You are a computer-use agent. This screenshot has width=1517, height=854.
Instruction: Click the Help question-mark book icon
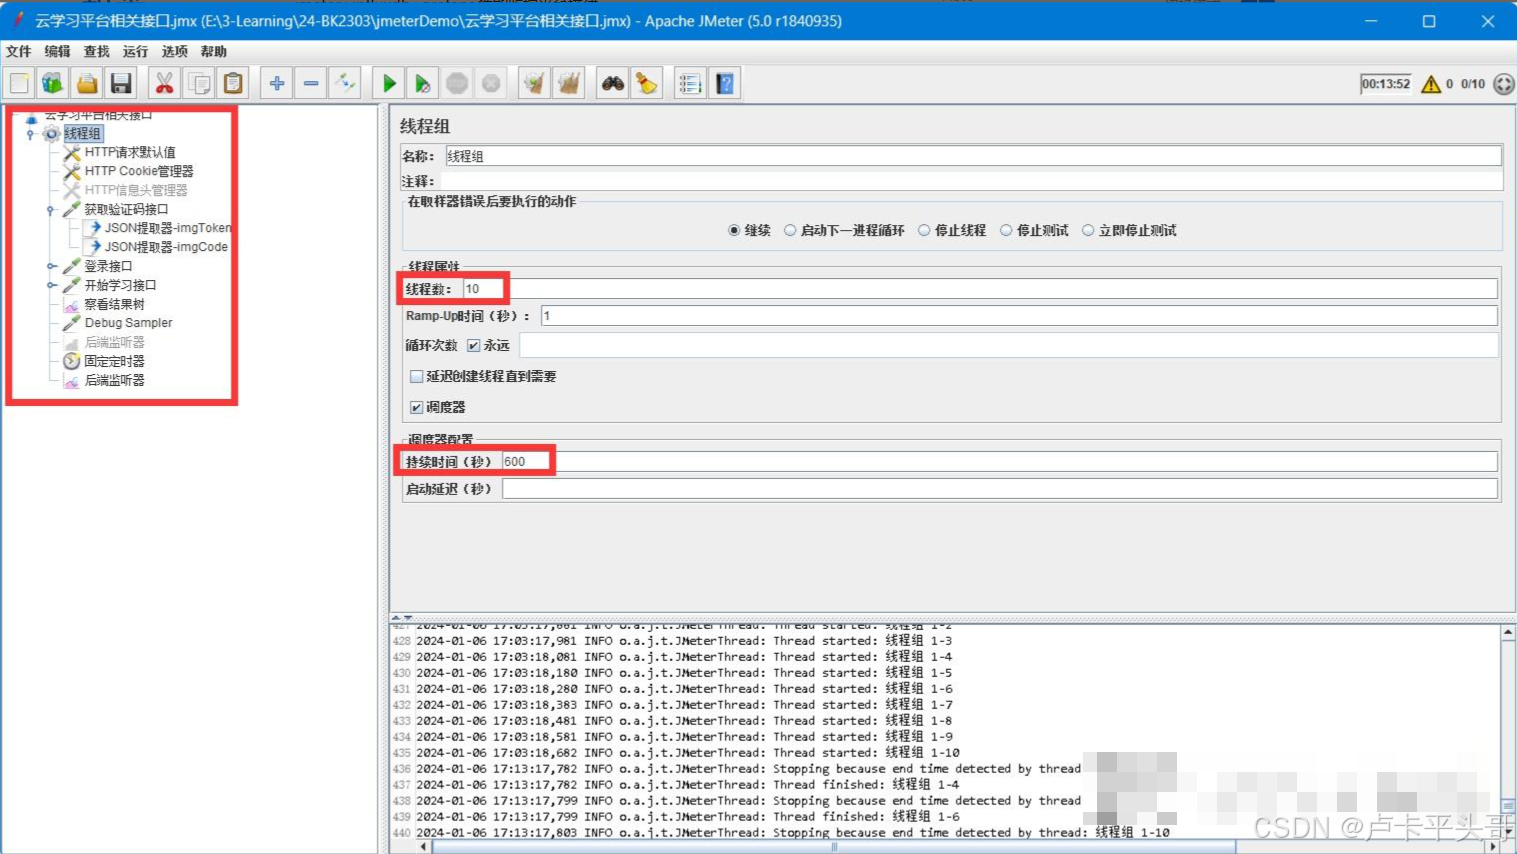tap(725, 83)
